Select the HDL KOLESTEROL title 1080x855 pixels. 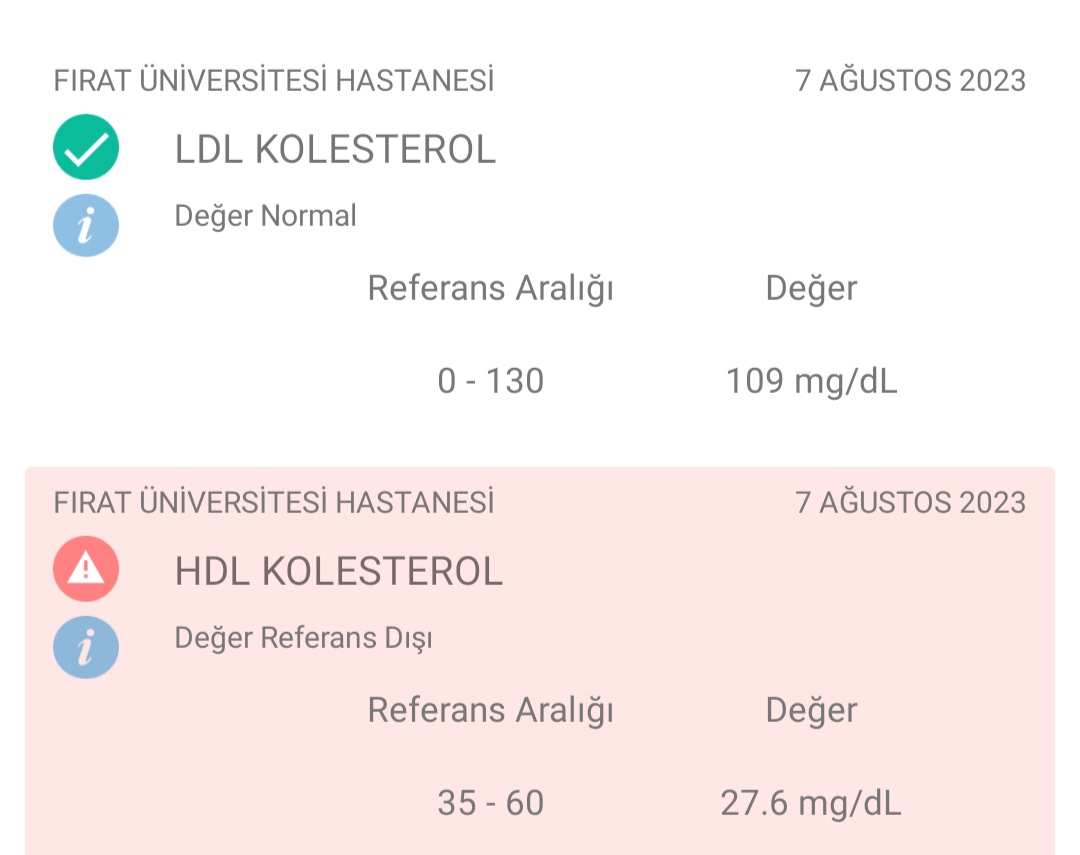339,572
